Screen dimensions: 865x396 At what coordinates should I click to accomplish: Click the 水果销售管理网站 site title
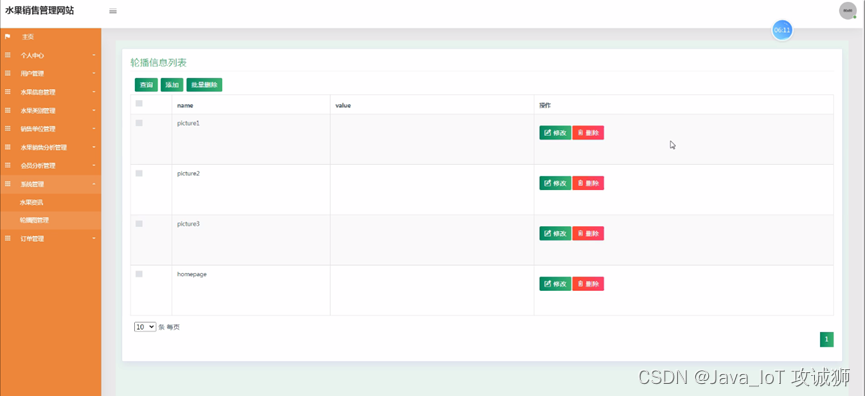point(40,10)
